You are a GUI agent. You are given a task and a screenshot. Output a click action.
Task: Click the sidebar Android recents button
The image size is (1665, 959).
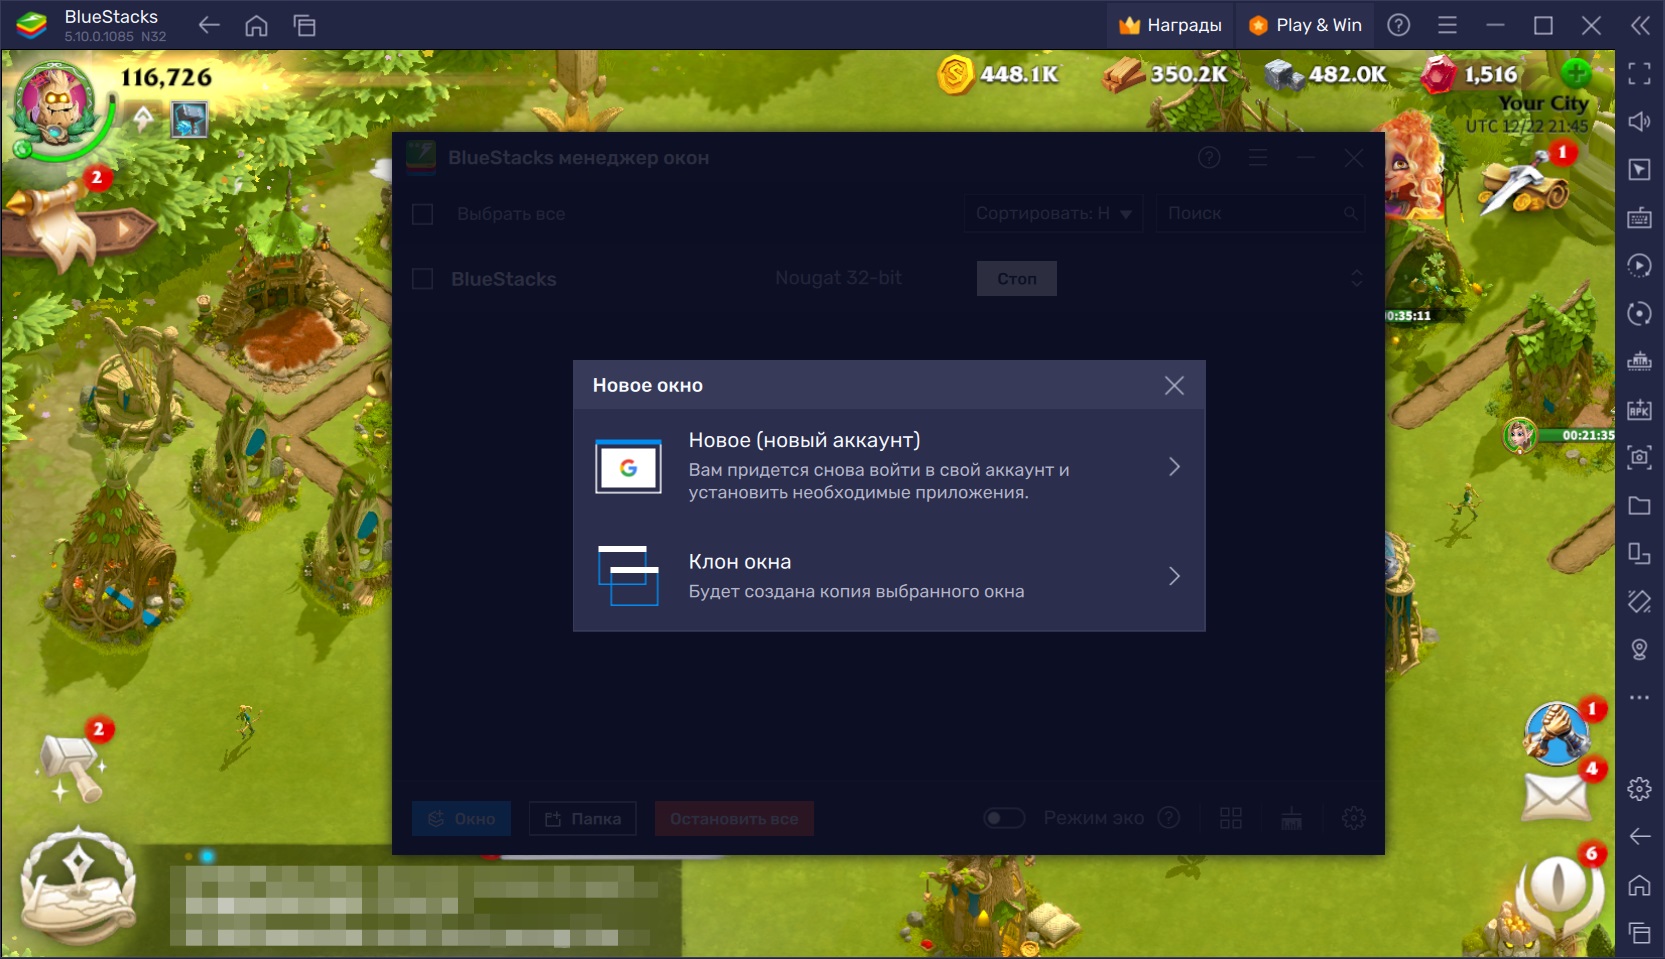coord(1639,933)
